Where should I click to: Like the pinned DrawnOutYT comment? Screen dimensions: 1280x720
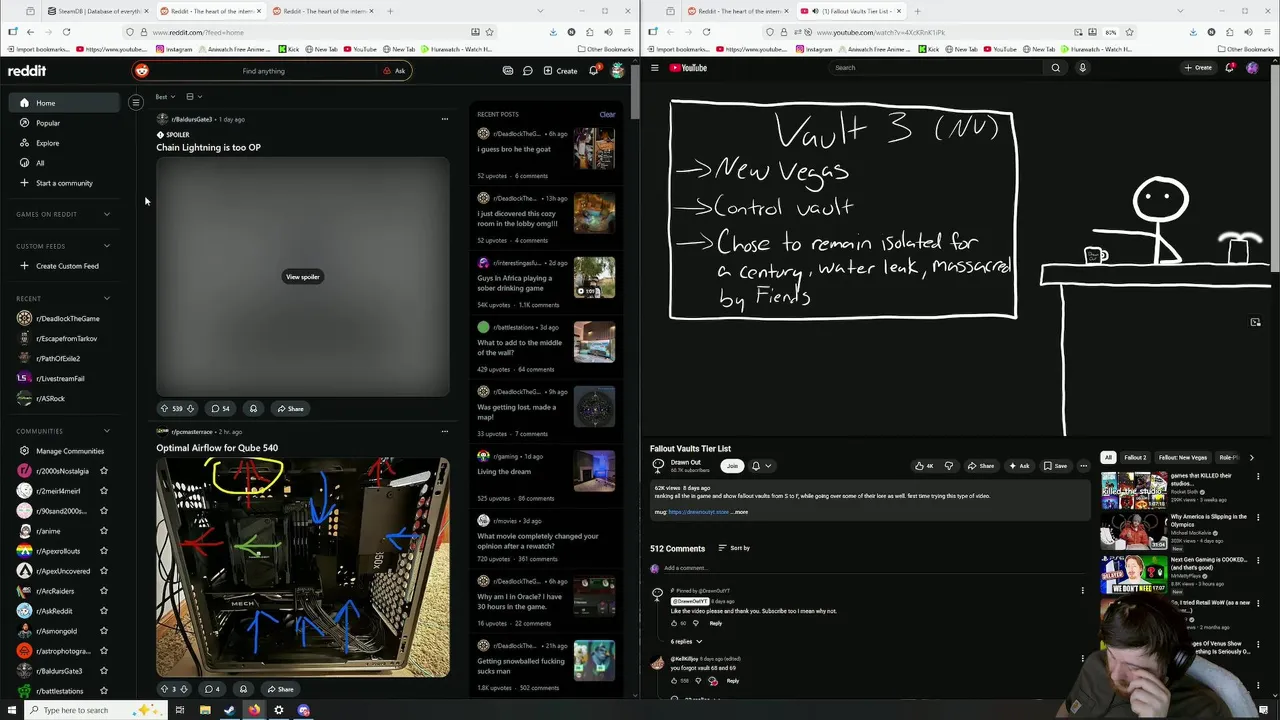675,623
